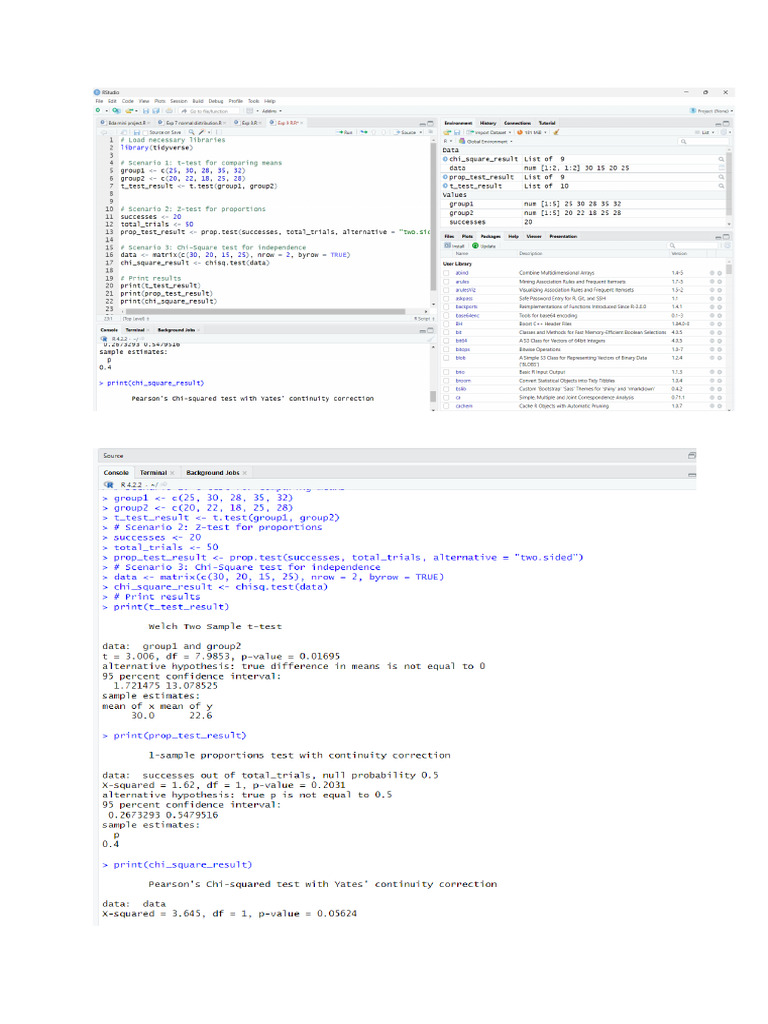This screenshot has width=768, height=1024.
Task: Select the Files tab in lower-right pane
Action: [449, 236]
